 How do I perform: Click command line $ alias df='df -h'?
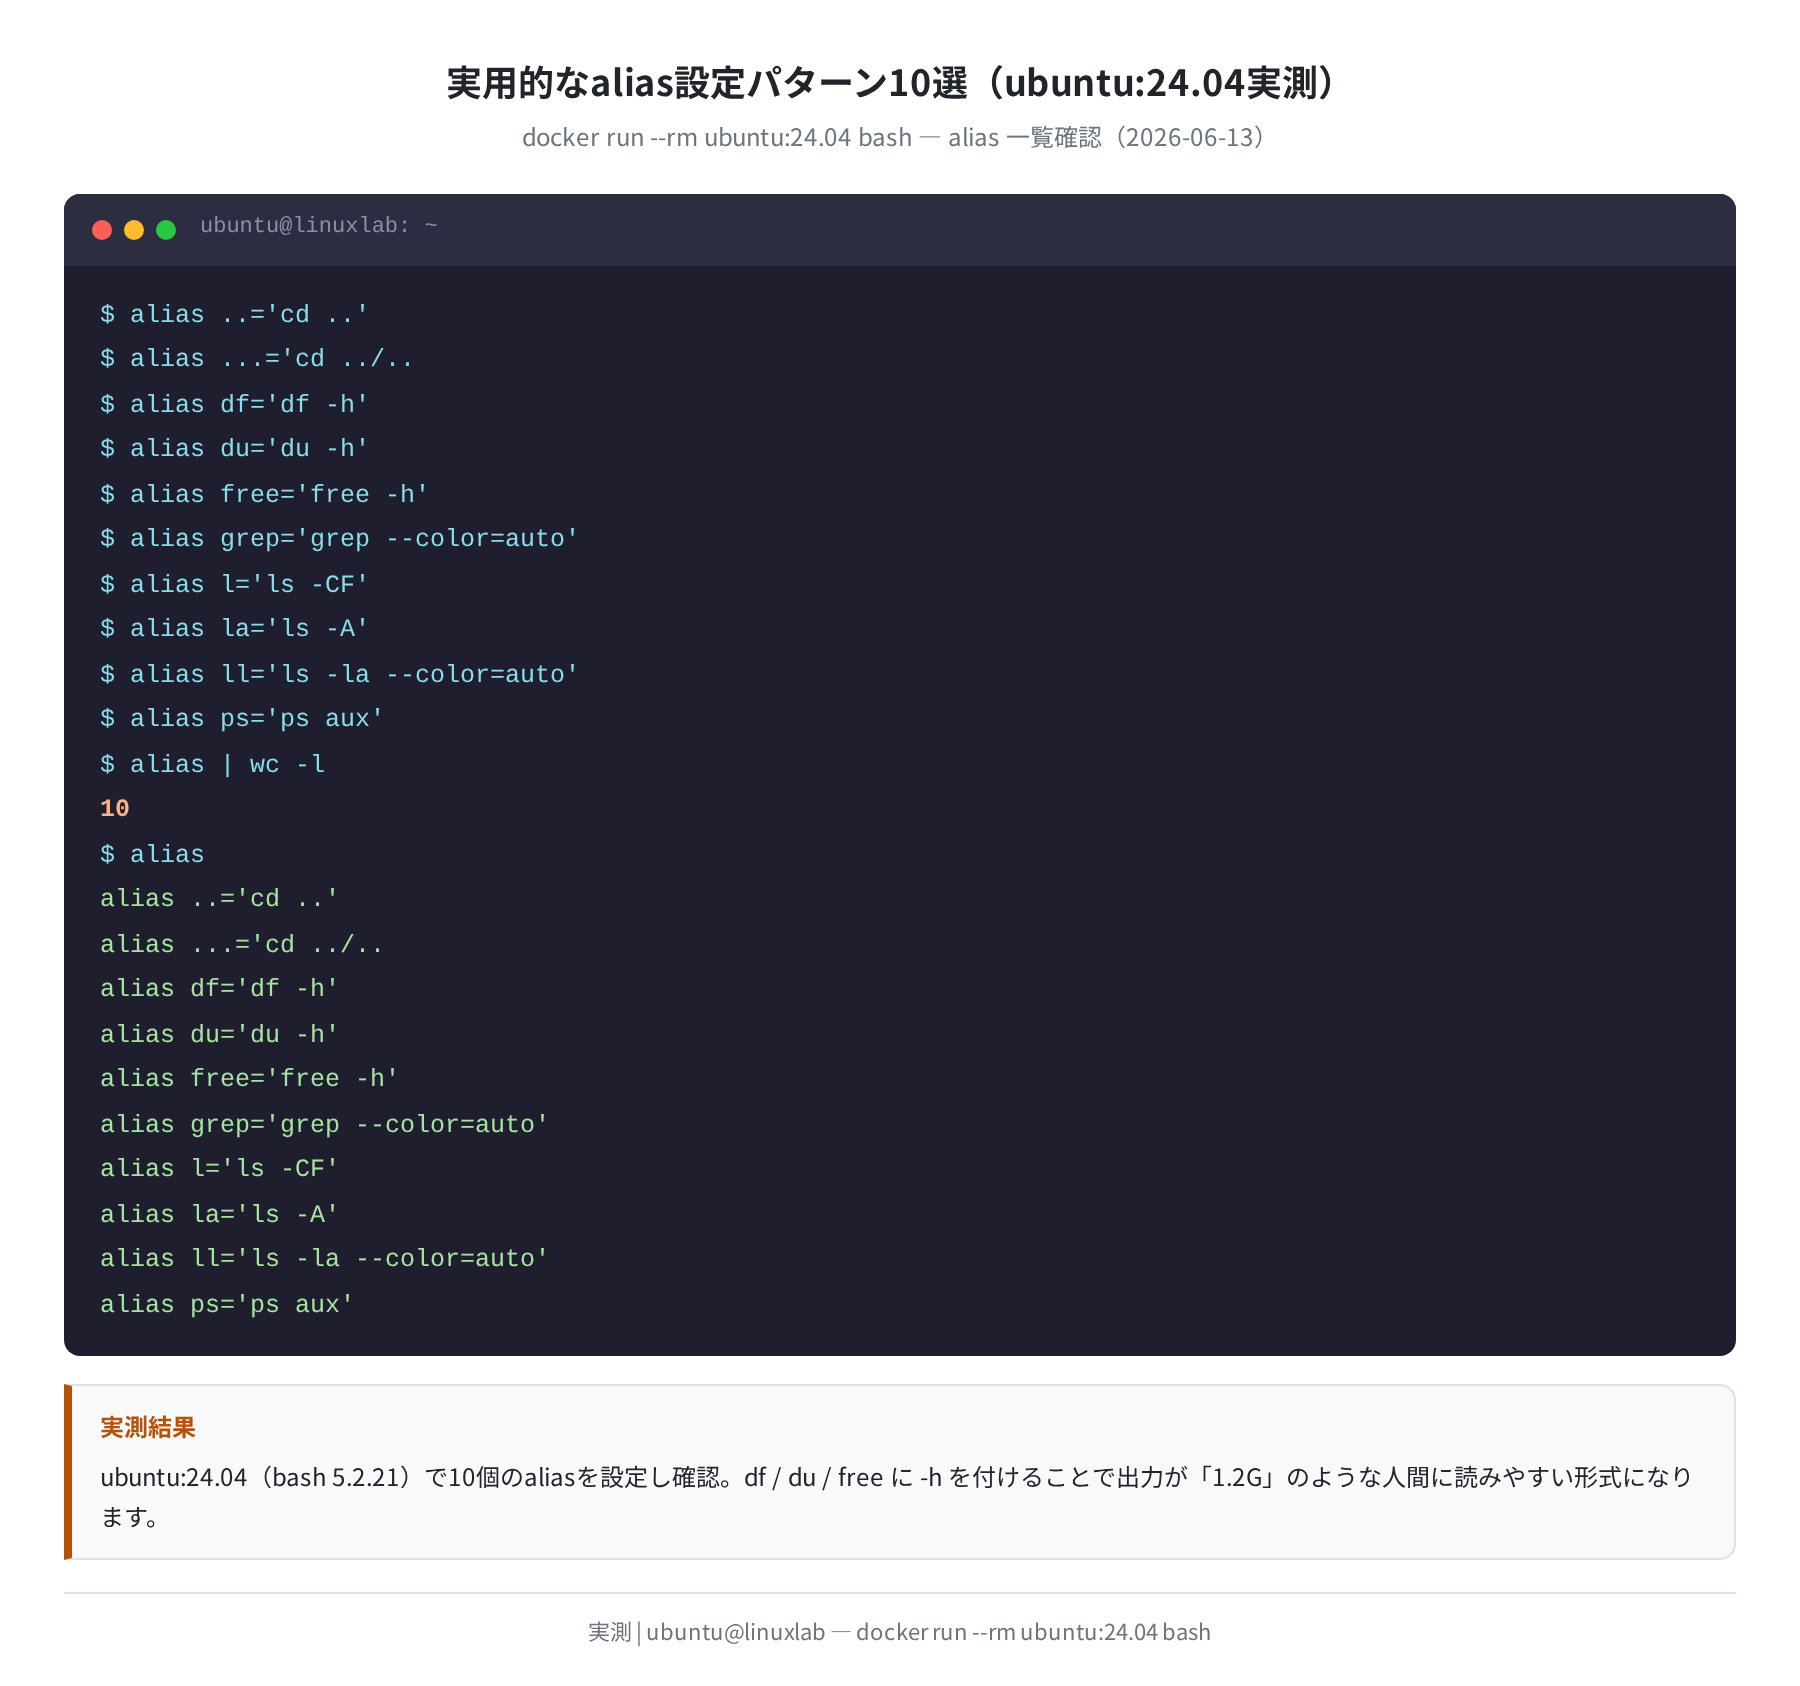point(235,404)
